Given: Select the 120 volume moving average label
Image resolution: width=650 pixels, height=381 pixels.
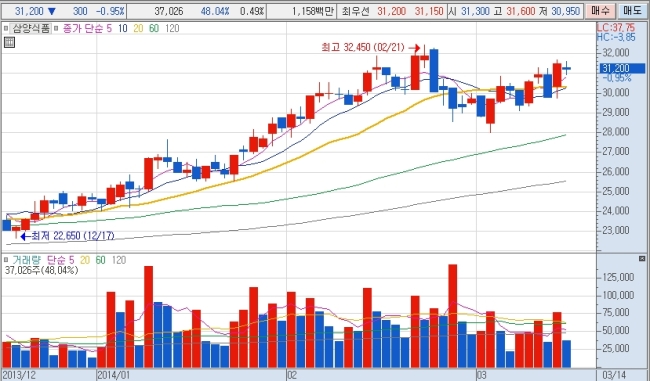Looking at the screenshot, I should point(119,260).
